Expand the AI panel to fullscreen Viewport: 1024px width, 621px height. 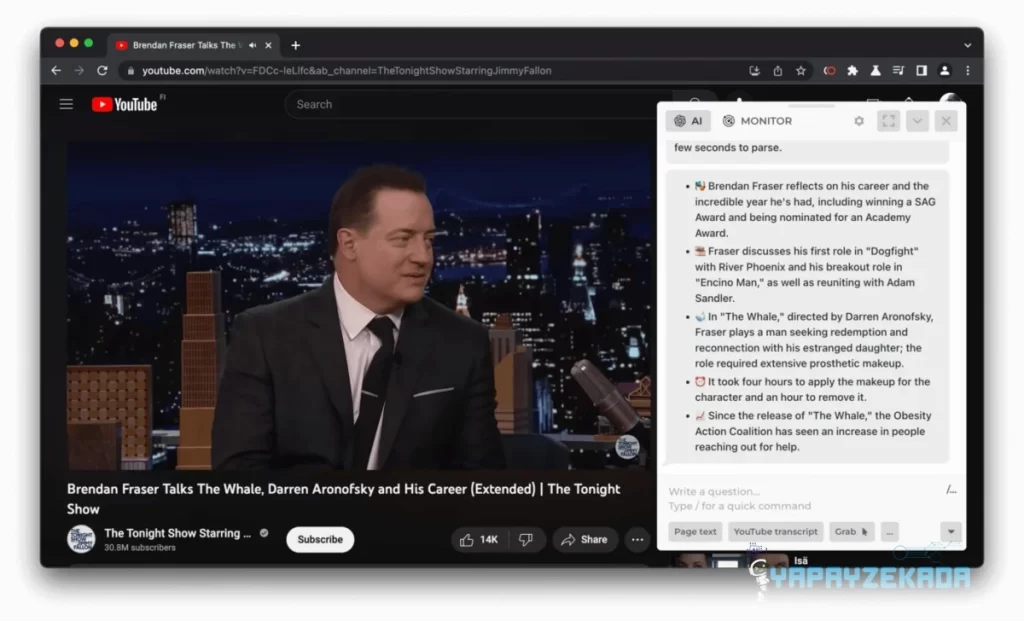point(889,121)
